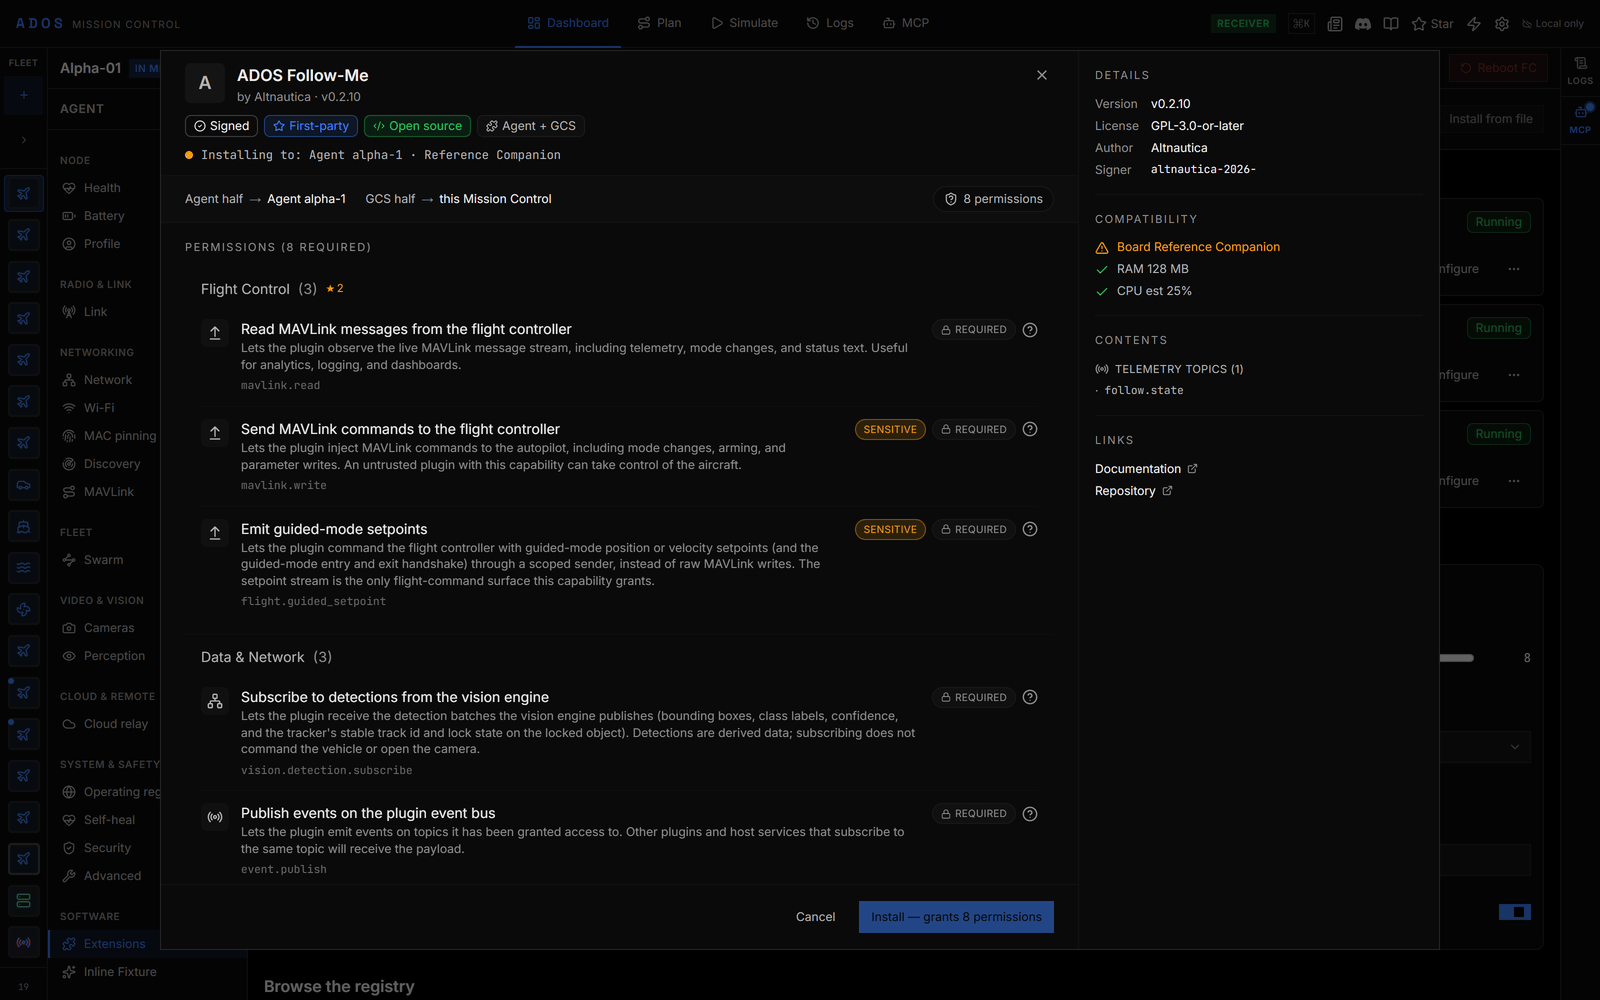This screenshot has height=1000, width=1600.
Task: Open help for Read MAVLink messages permission
Action: click(1030, 330)
